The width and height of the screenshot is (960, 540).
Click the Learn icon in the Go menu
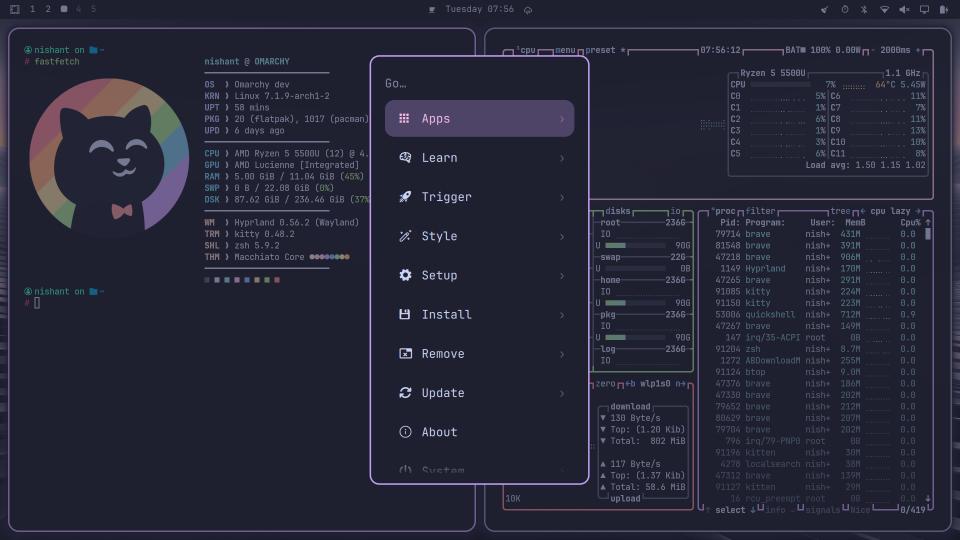[x=405, y=157]
